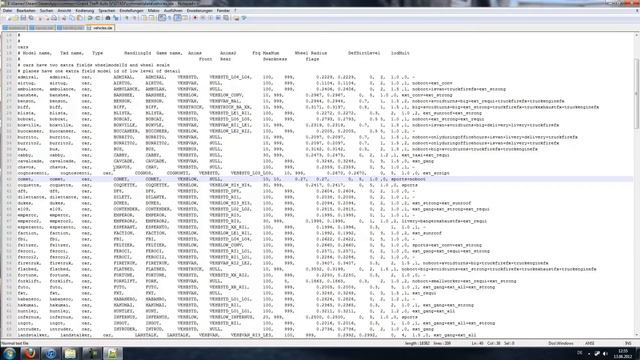Toggle the indent guide icon
The image size is (640, 360).
point(178,18)
